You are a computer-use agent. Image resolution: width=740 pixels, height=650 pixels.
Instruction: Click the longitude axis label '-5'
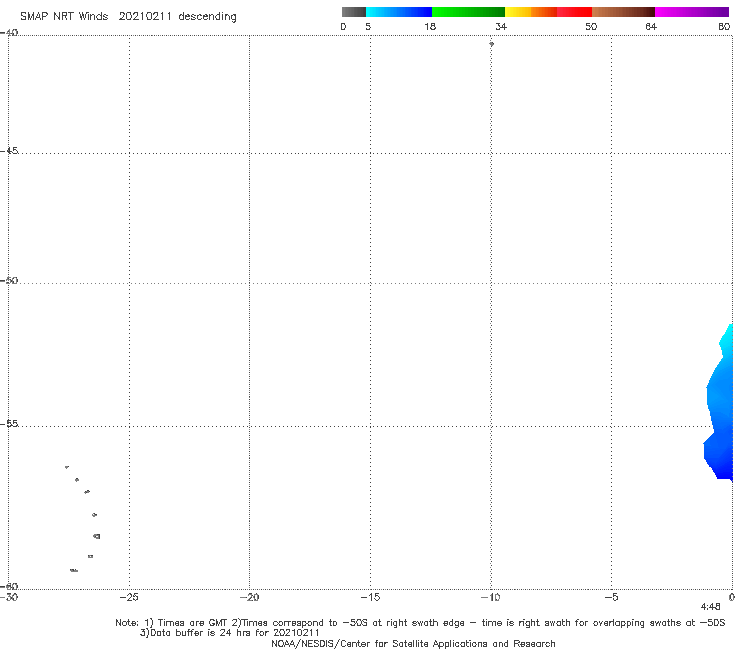pyautogui.click(x=611, y=597)
